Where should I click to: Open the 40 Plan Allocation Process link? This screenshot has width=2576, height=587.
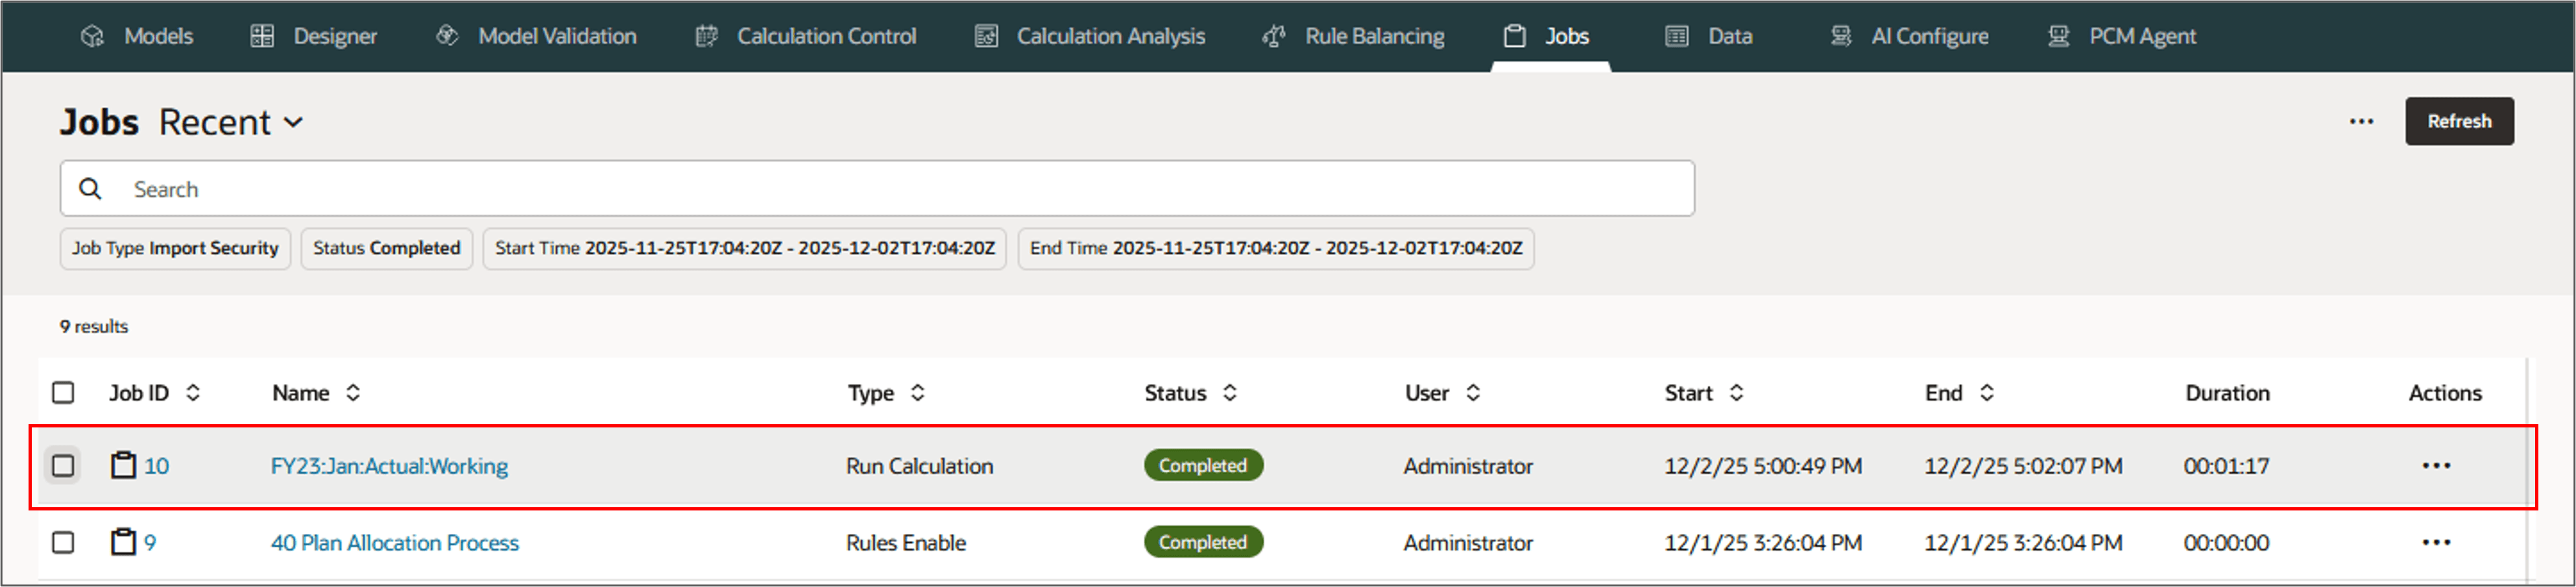point(395,543)
